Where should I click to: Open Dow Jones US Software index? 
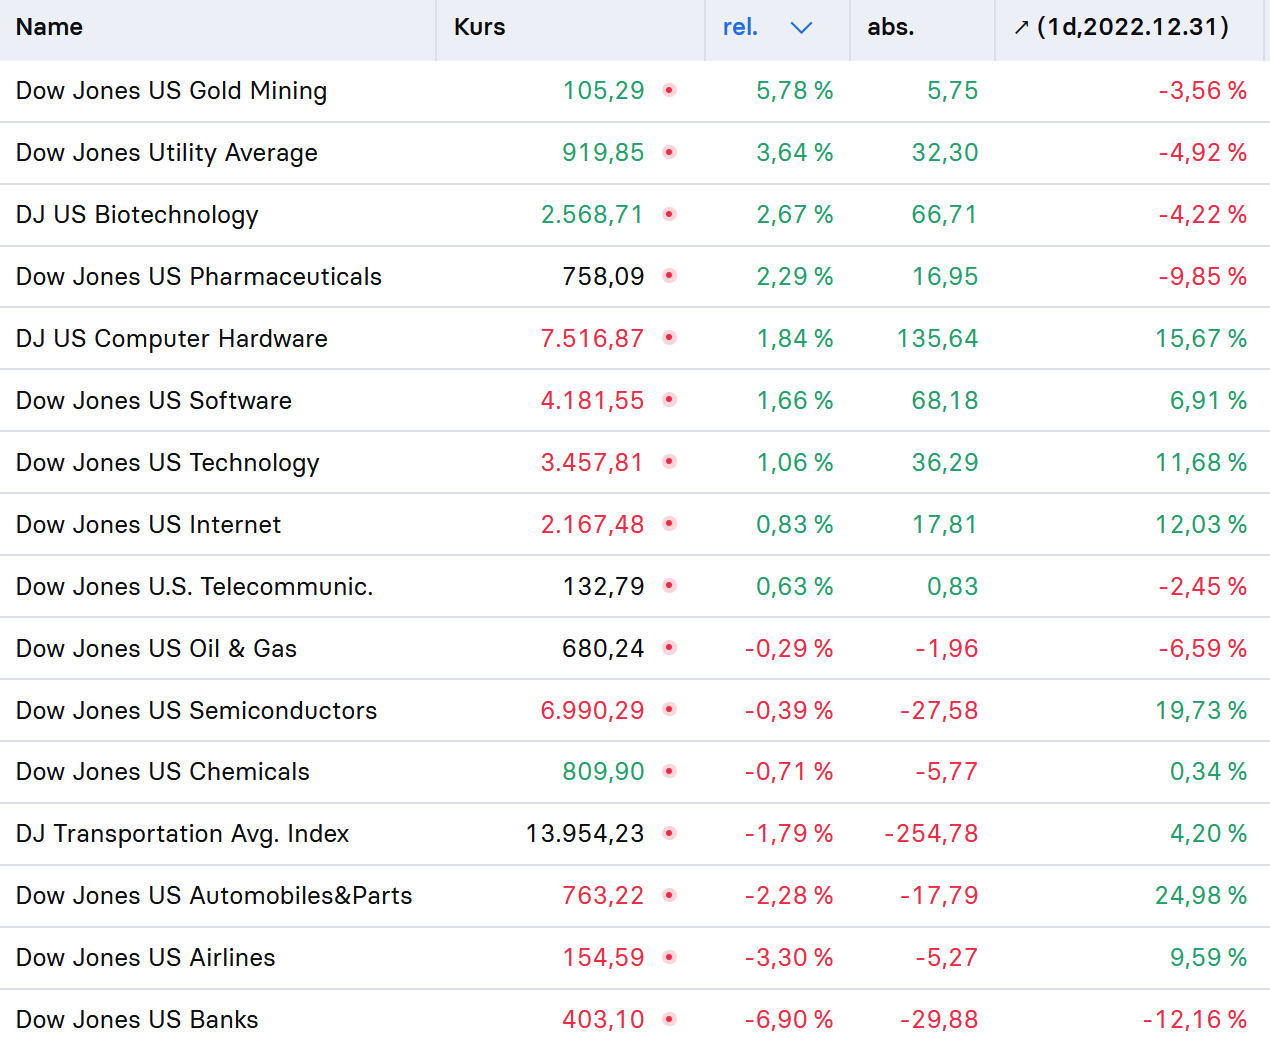point(154,401)
